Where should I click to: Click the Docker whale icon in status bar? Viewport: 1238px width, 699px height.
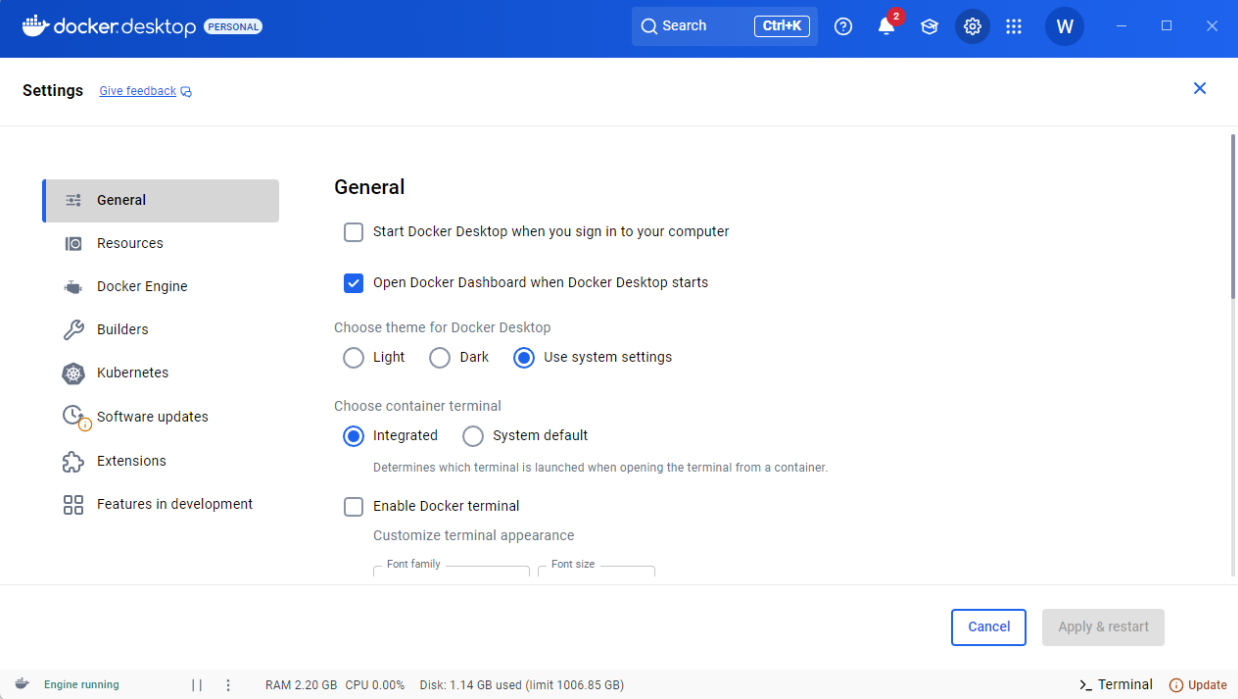22,685
